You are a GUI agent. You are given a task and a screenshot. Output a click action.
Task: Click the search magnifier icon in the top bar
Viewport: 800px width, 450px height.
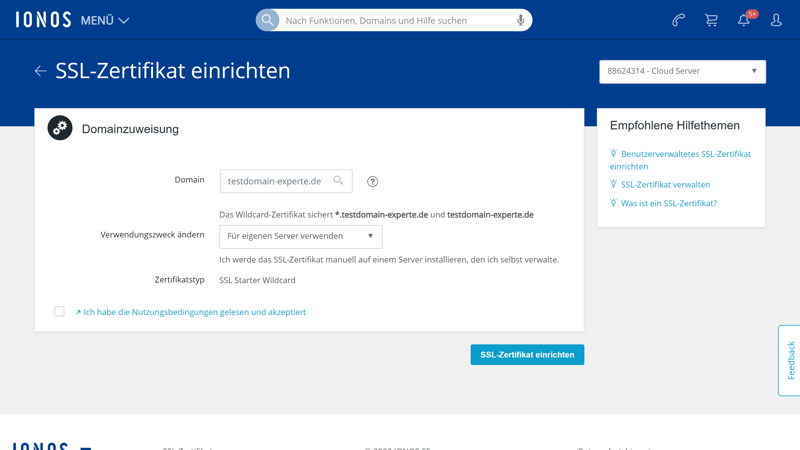[268, 20]
